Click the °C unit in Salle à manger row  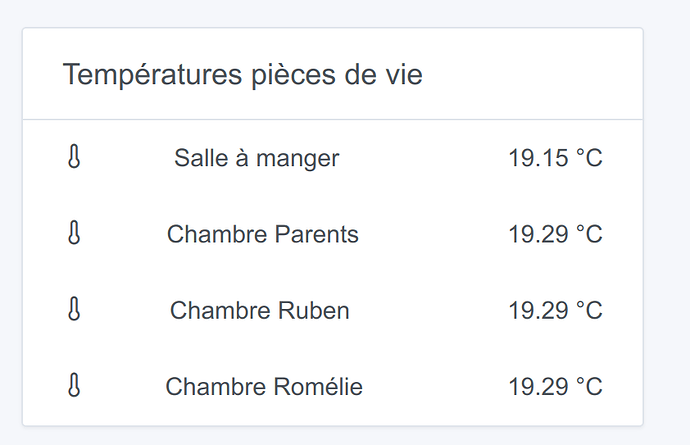coord(589,158)
